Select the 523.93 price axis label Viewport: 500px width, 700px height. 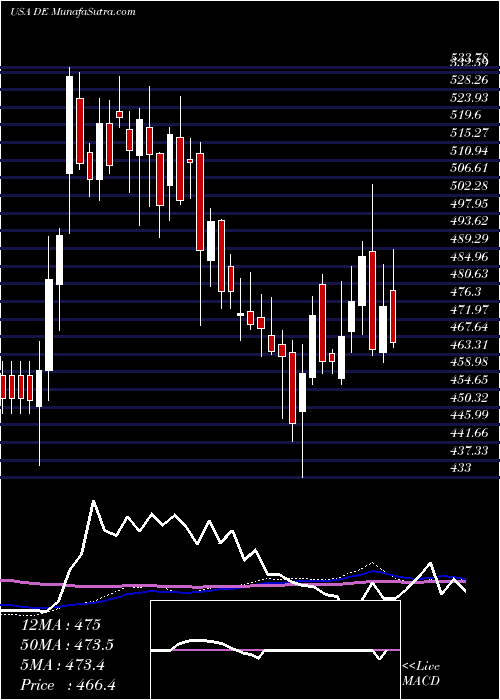click(471, 99)
